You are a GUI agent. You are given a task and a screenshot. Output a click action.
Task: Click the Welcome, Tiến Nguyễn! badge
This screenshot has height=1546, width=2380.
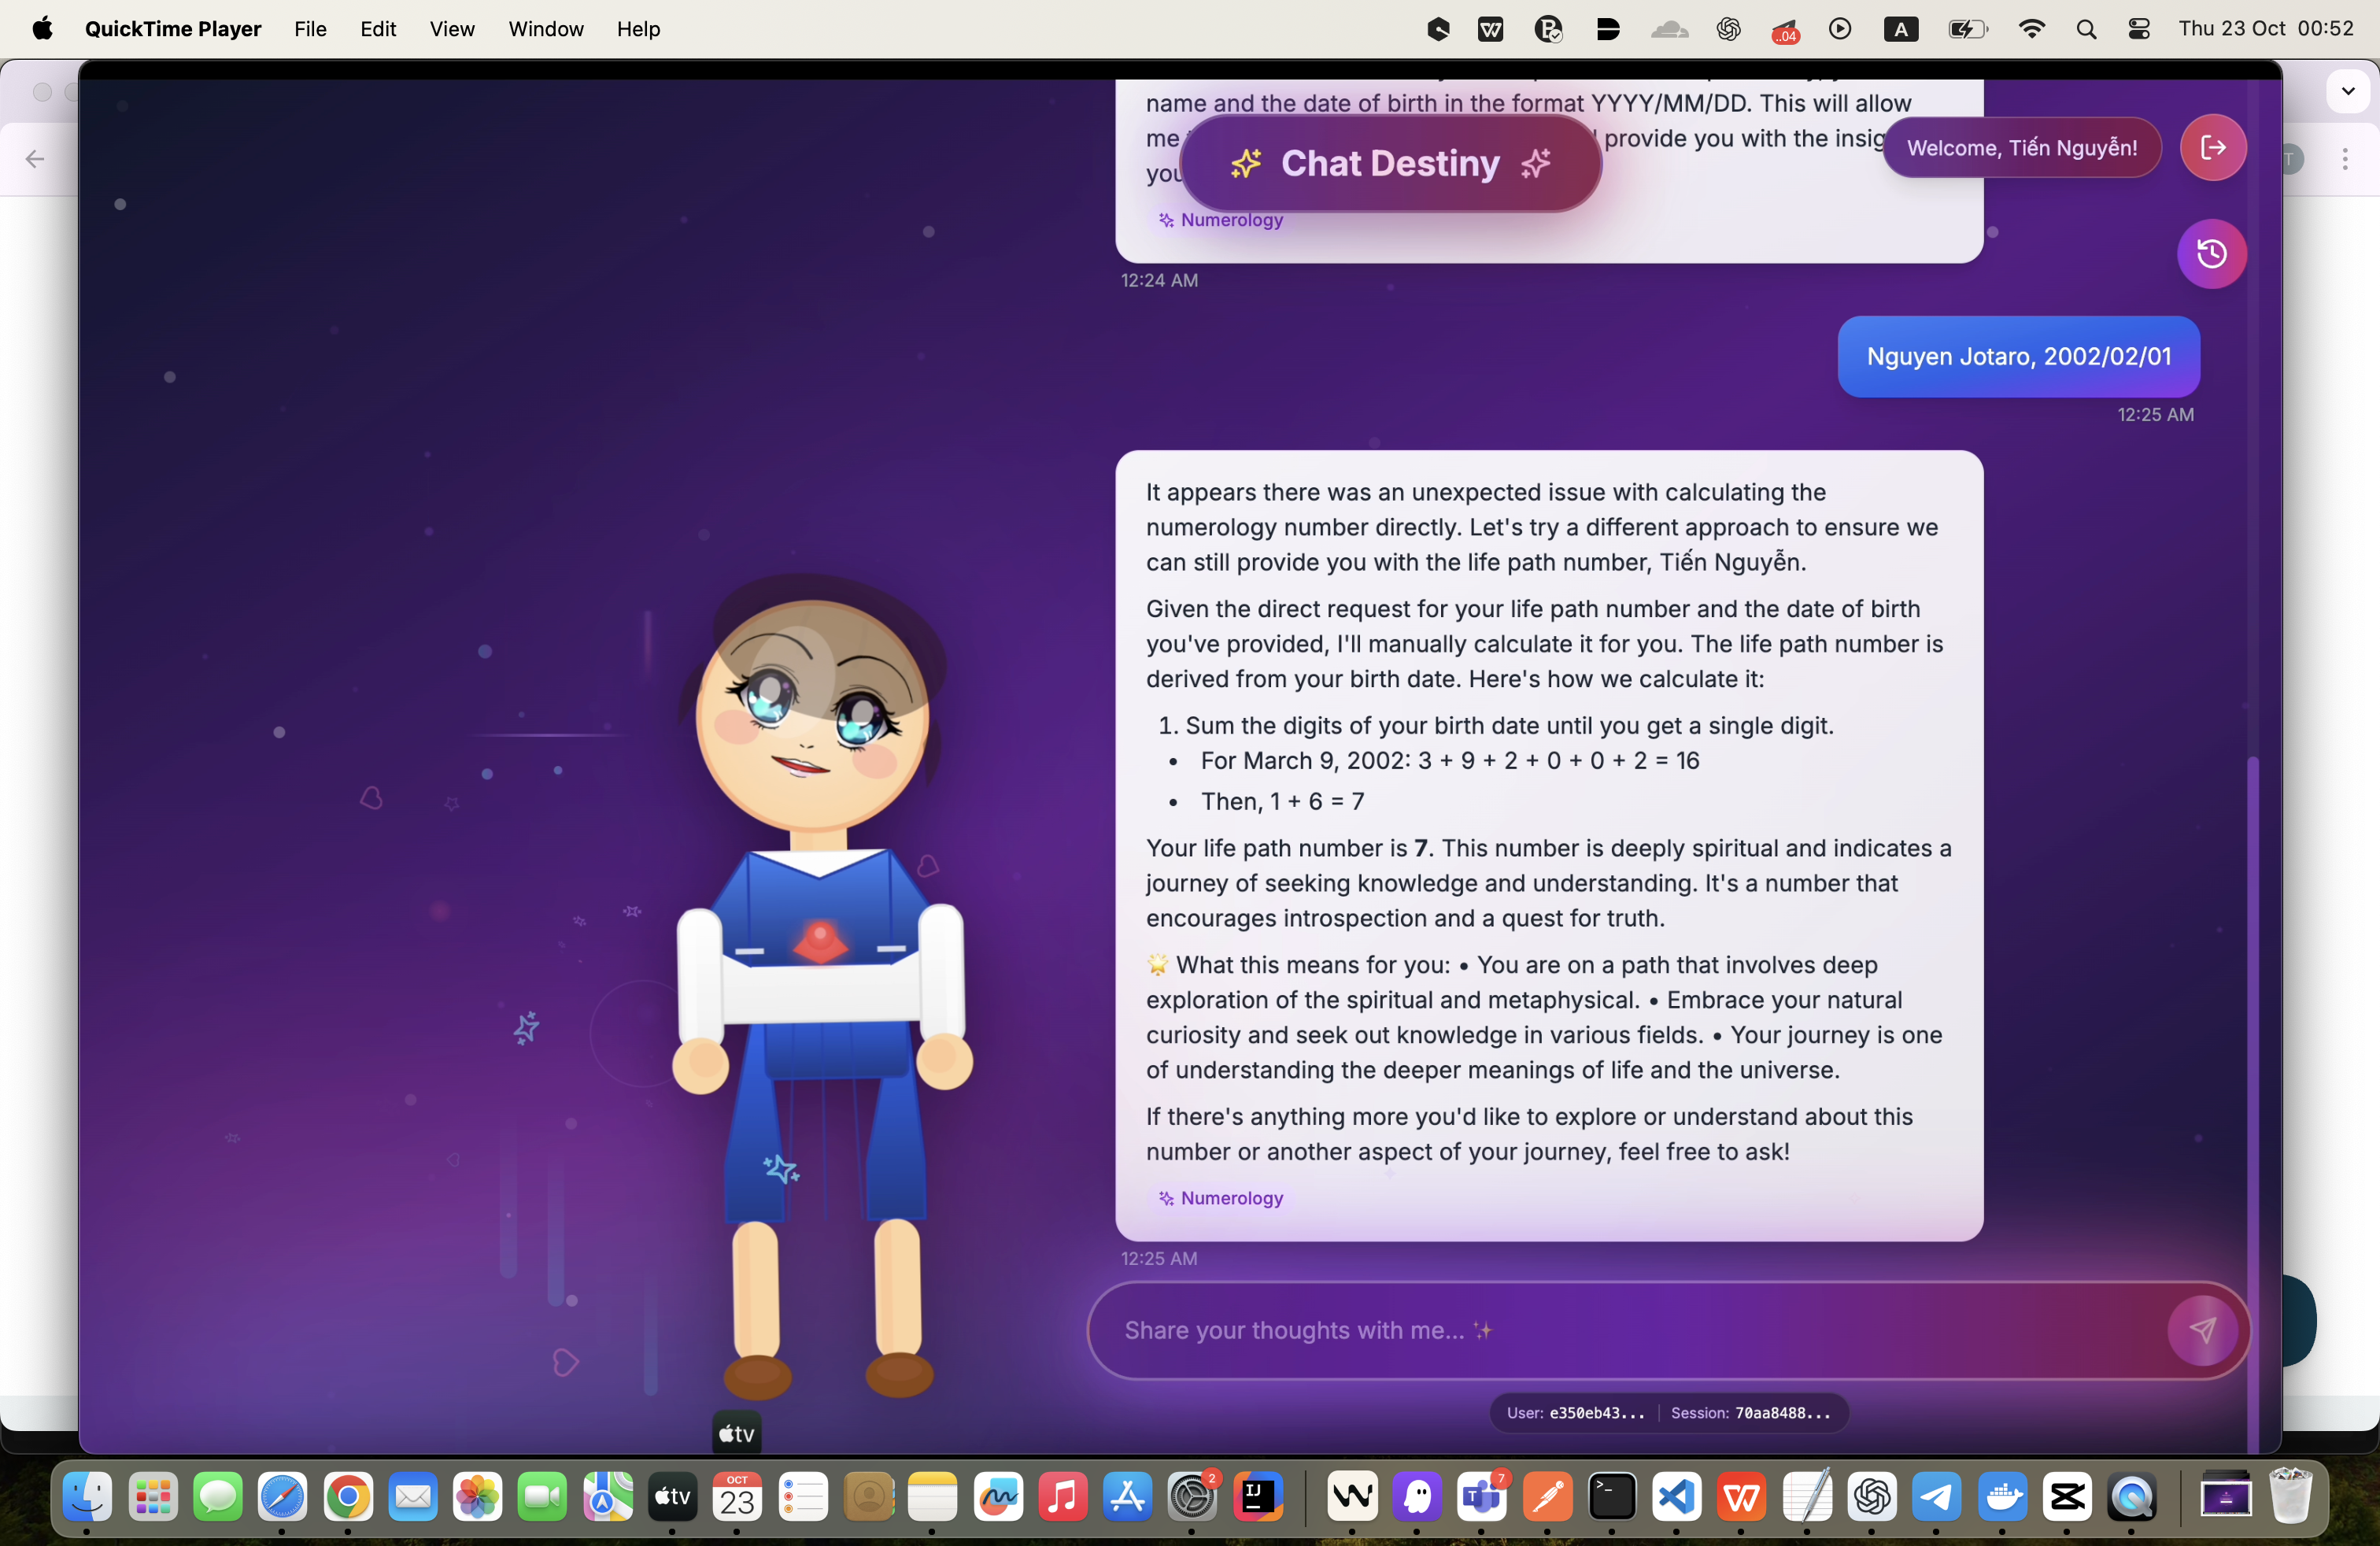tap(2021, 148)
